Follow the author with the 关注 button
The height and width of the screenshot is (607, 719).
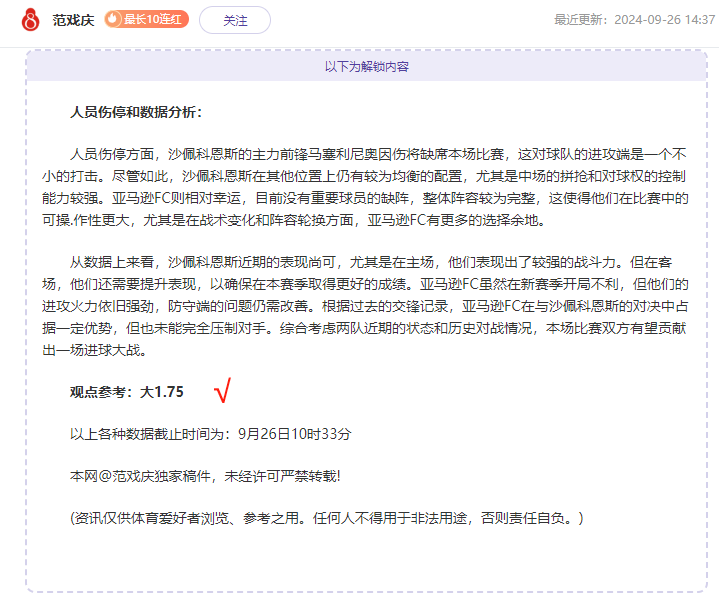(x=235, y=20)
